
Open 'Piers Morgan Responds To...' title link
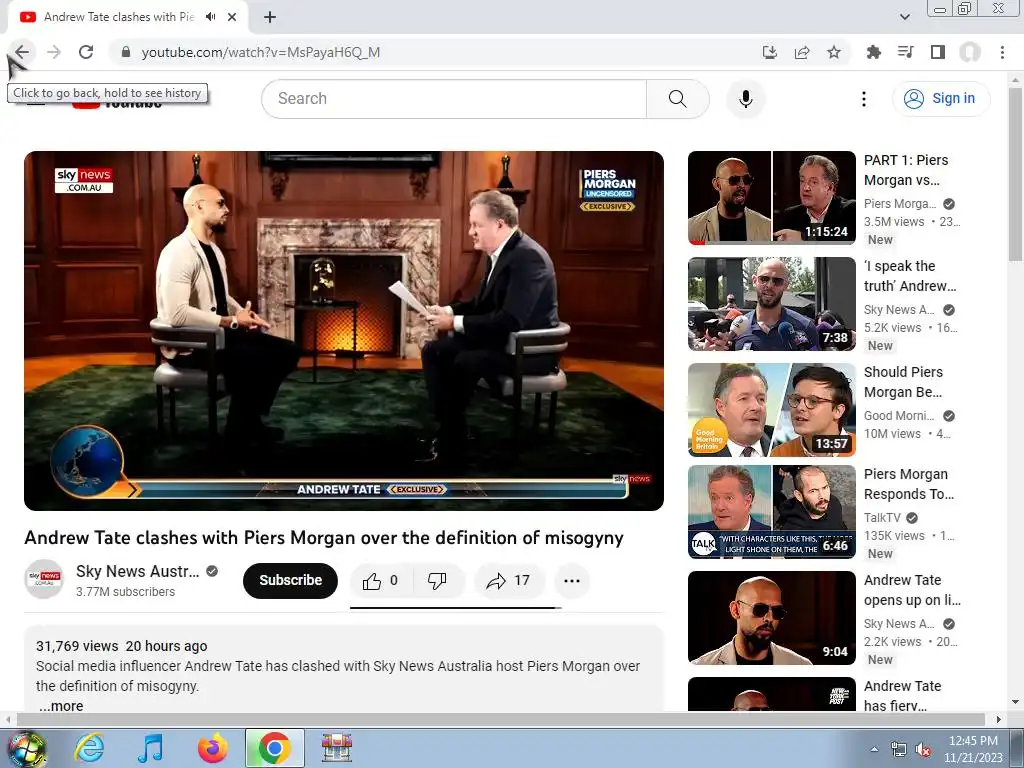pyautogui.click(x=909, y=484)
